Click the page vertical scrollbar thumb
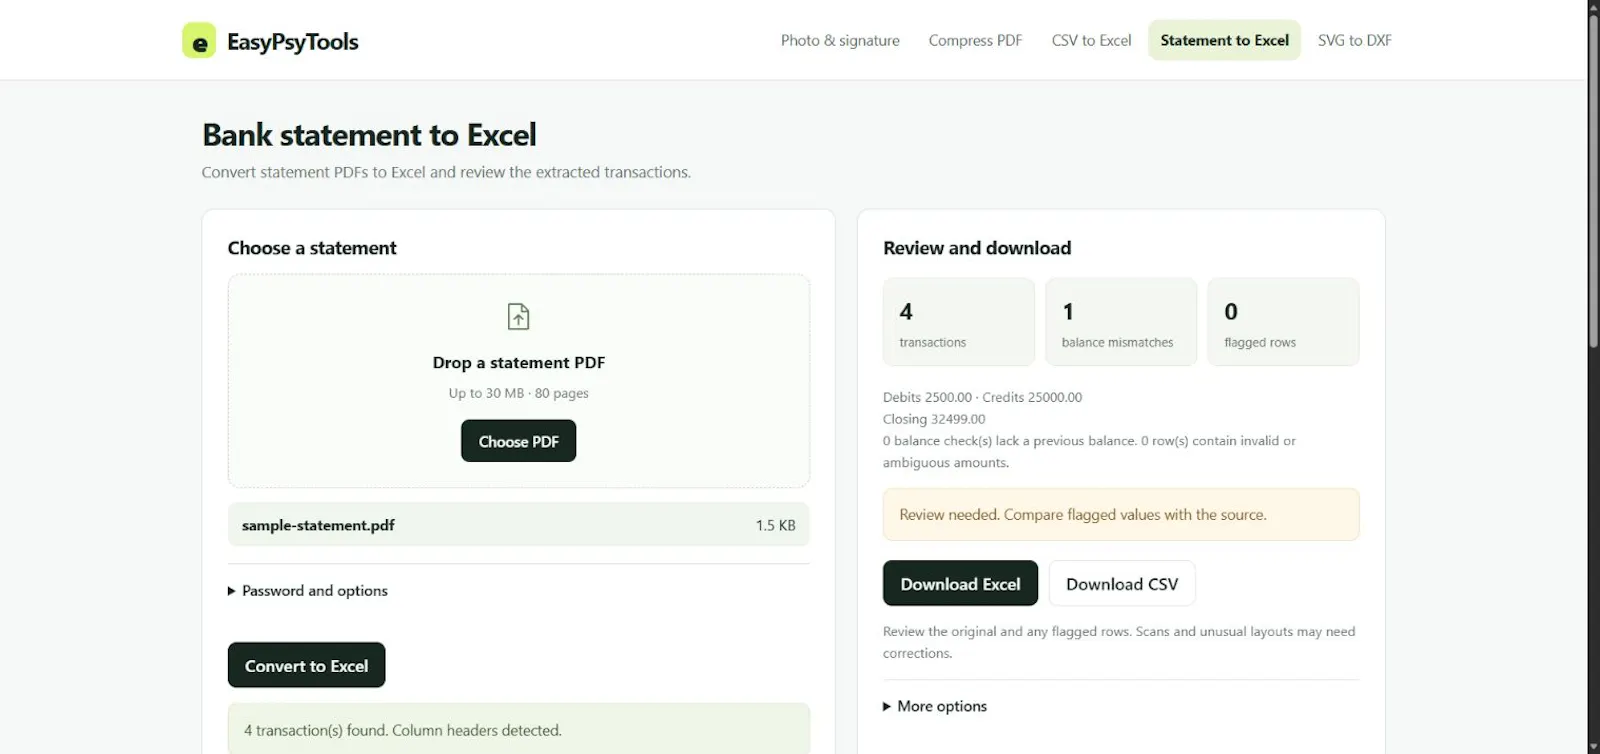 click(1594, 180)
